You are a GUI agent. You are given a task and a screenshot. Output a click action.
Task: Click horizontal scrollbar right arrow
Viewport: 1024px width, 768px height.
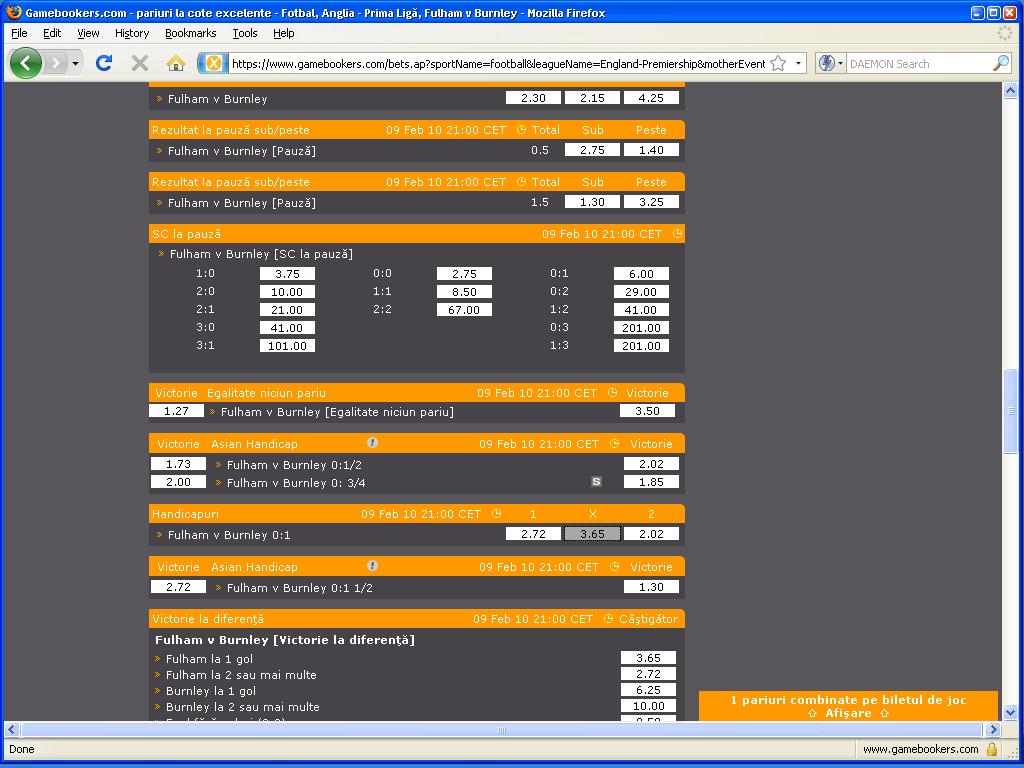[x=993, y=729]
